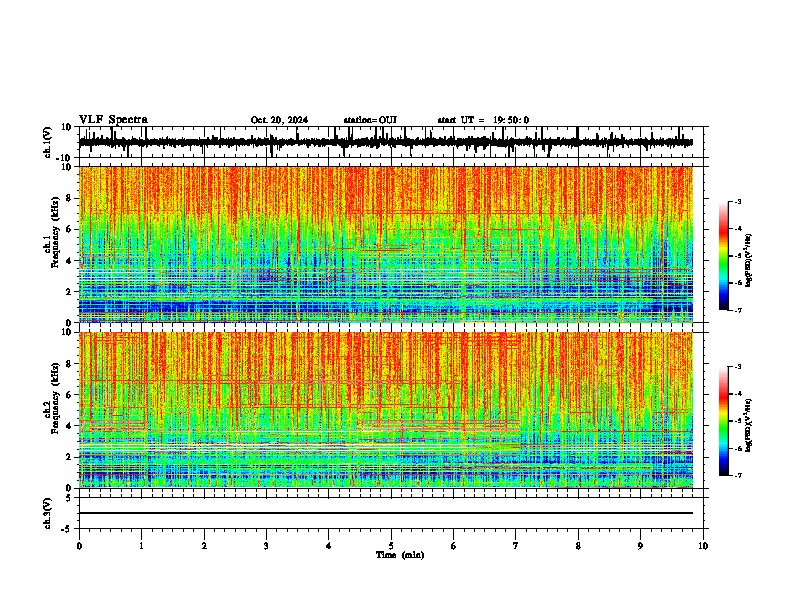Screen dimensions: 792x612
Task: Click the ch.1 voltage waveform trace
Action: point(386,142)
